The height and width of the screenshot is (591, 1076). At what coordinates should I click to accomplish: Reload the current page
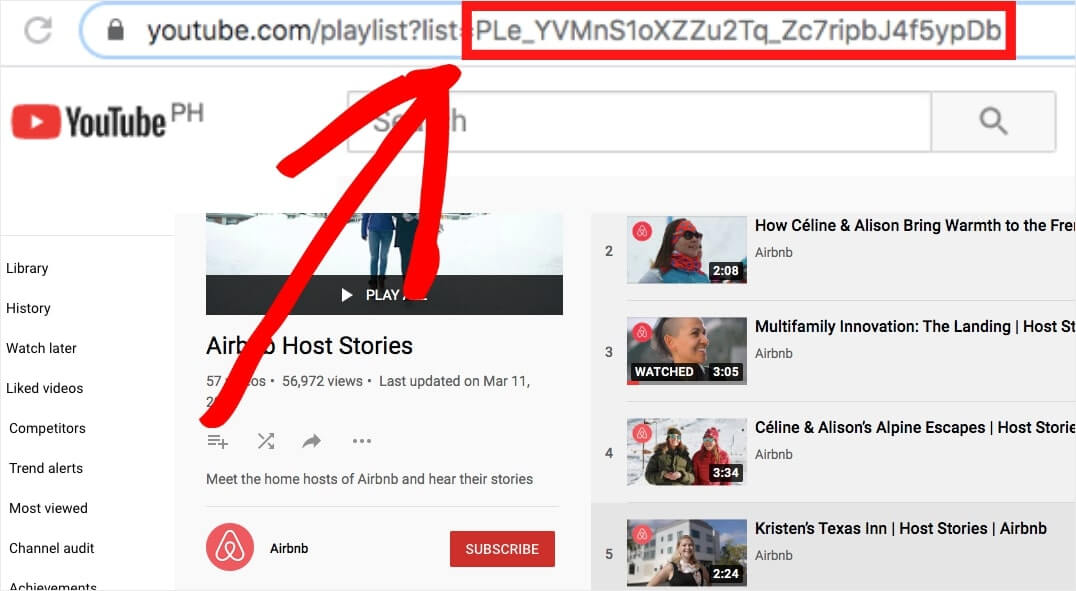click(x=38, y=30)
